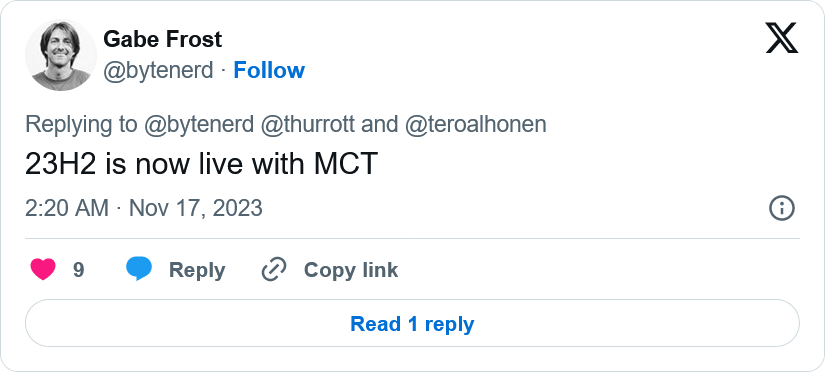This screenshot has width=825, height=372.
Task: Click the @teroalhonen mention
Action: coord(476,125)
